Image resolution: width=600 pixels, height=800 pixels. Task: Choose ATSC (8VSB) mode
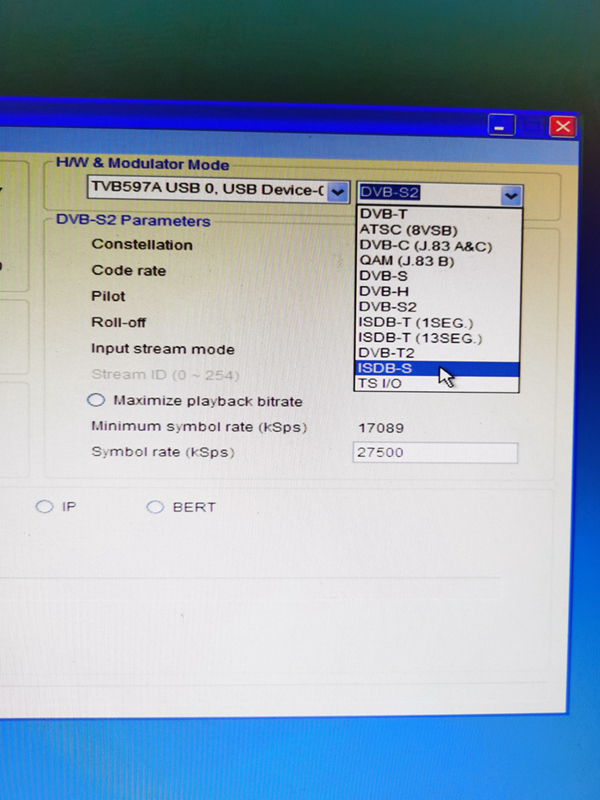[439, 230]
